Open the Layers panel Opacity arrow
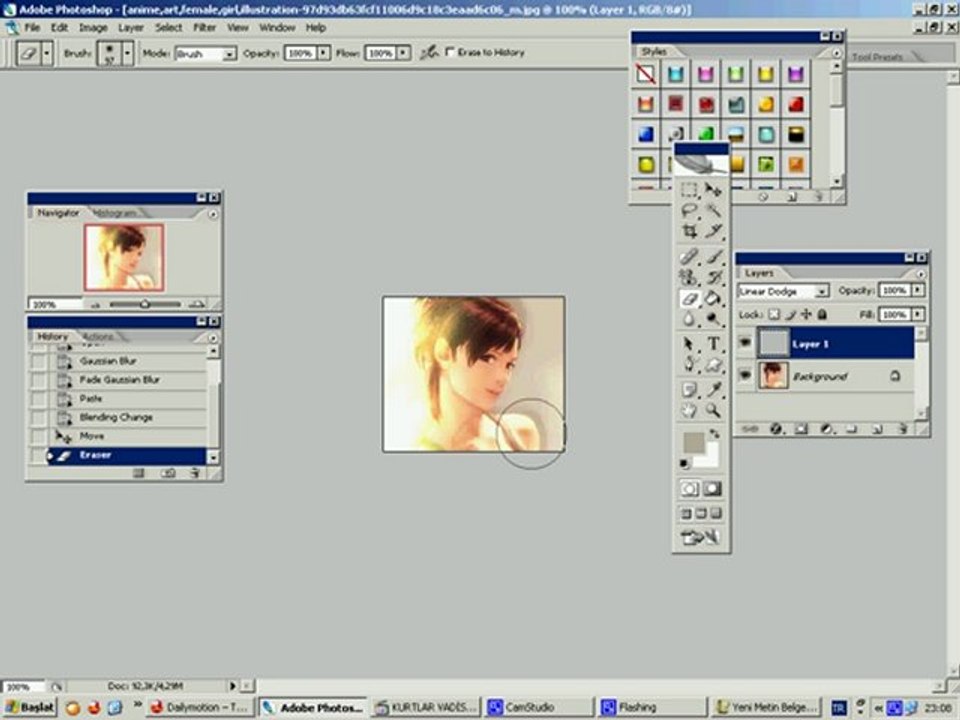The width and height of the screenshot is (960, 720). [x=917, y=290]
